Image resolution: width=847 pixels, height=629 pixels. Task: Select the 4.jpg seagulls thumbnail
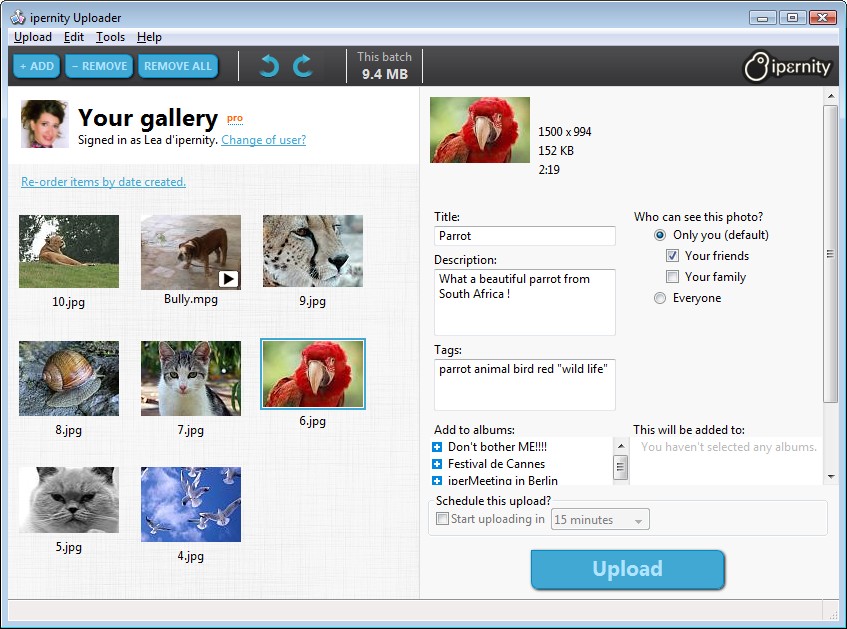pyautogui.click(x=191, y=504)
